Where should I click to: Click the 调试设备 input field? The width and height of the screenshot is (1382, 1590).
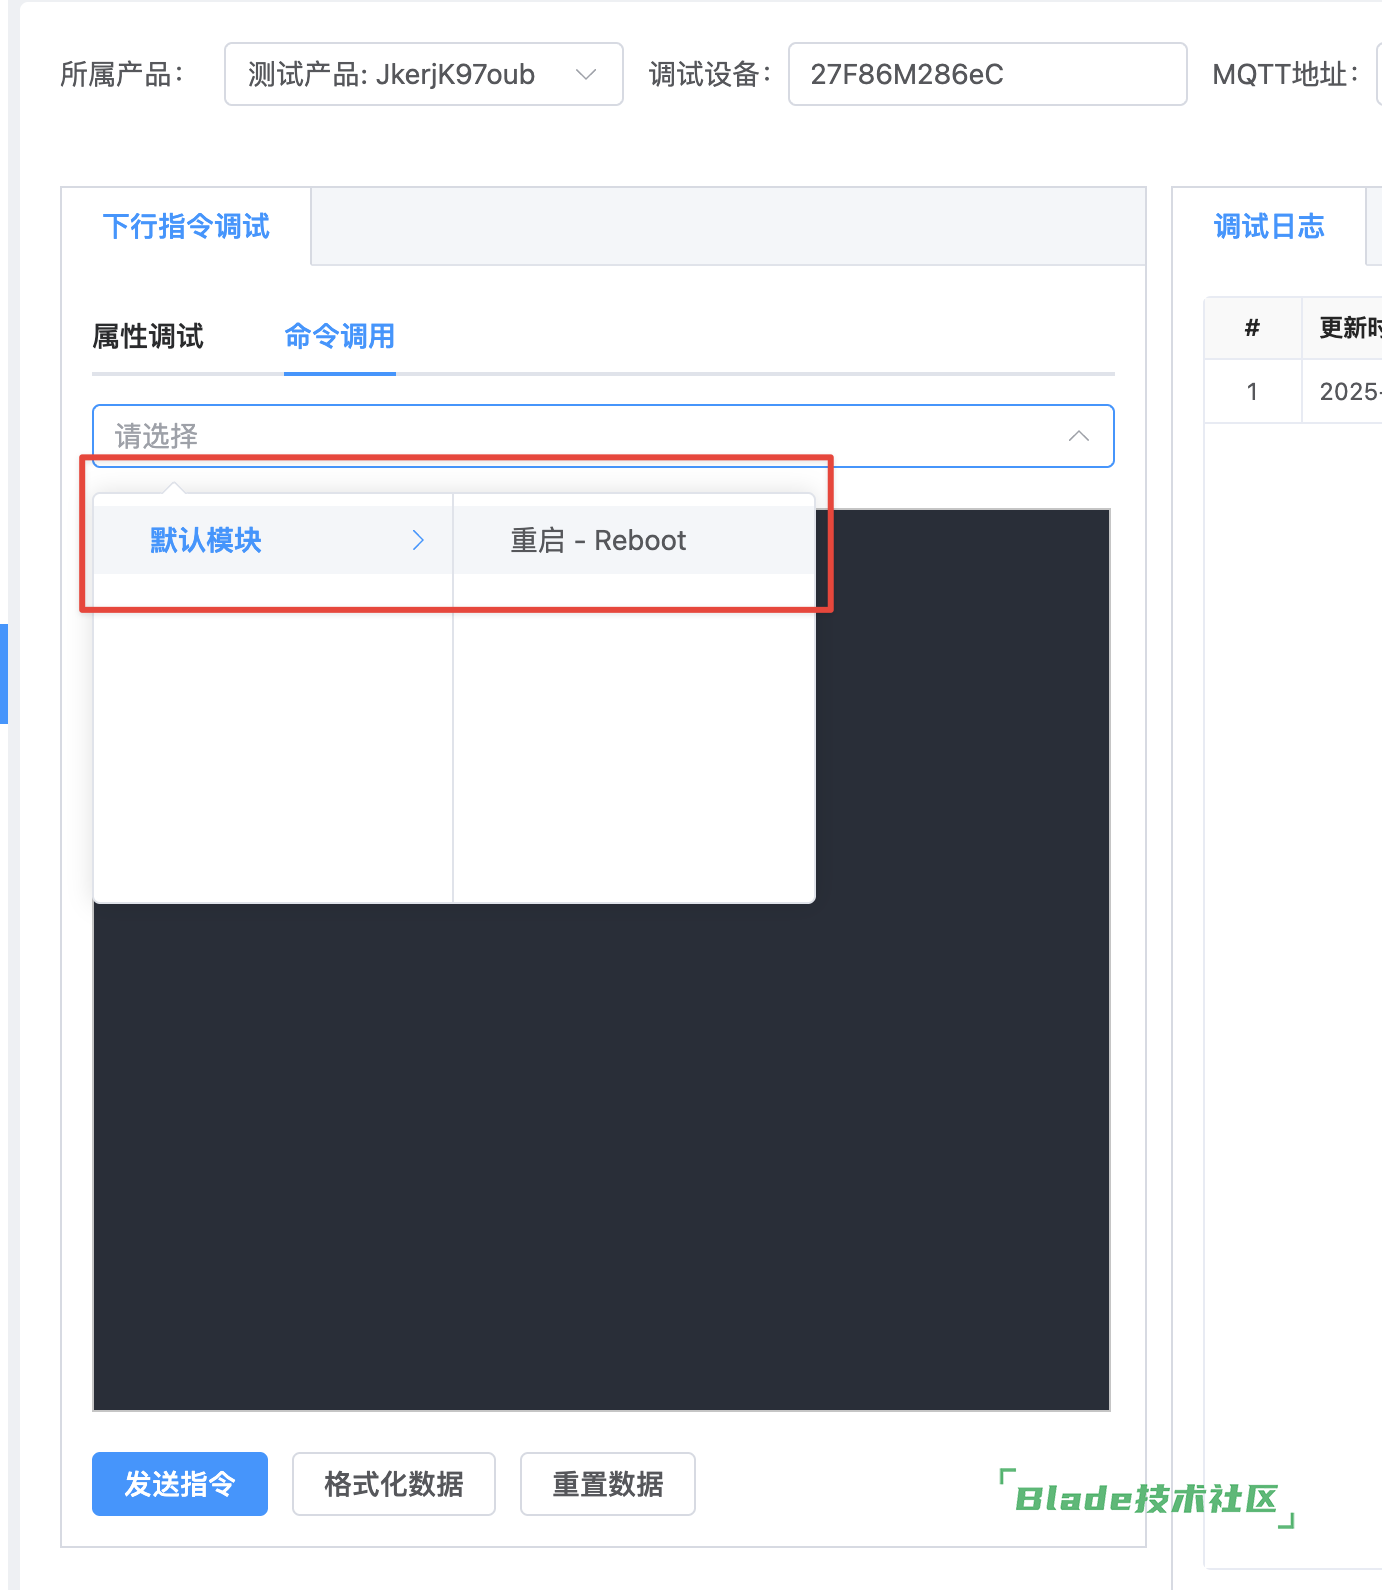pos(987,74)
